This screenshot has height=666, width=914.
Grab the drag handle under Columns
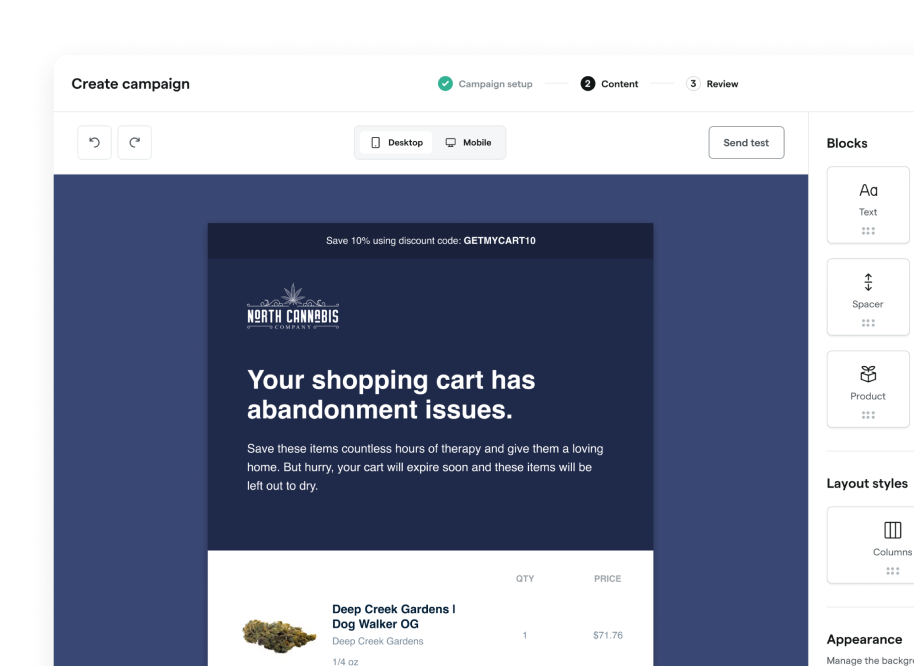point(892,572)
